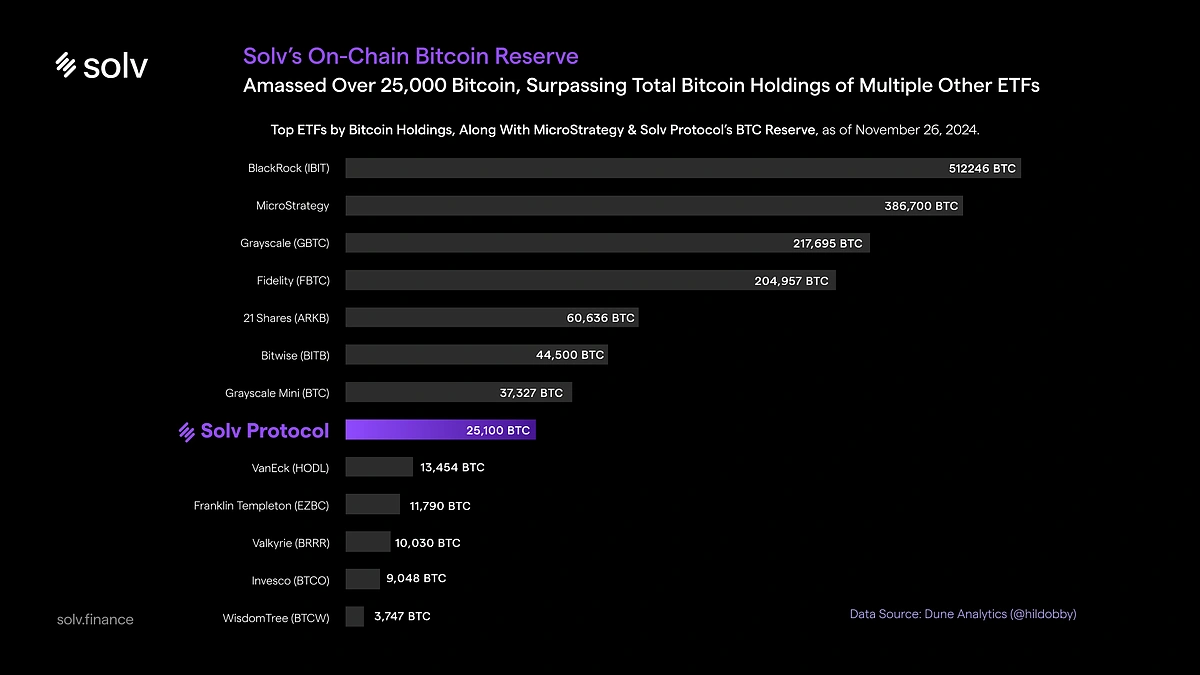This screenshot has height=675, width=1200.
Task: Select the Solv Protocol row label
Action: click(266, 430)
